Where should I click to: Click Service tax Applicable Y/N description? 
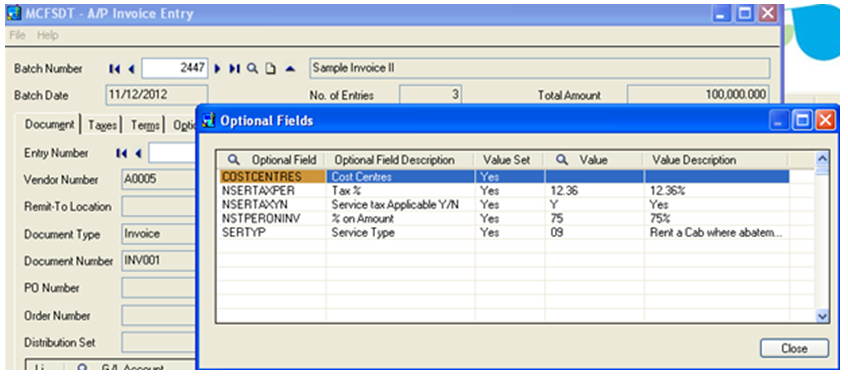coord(400,205)
